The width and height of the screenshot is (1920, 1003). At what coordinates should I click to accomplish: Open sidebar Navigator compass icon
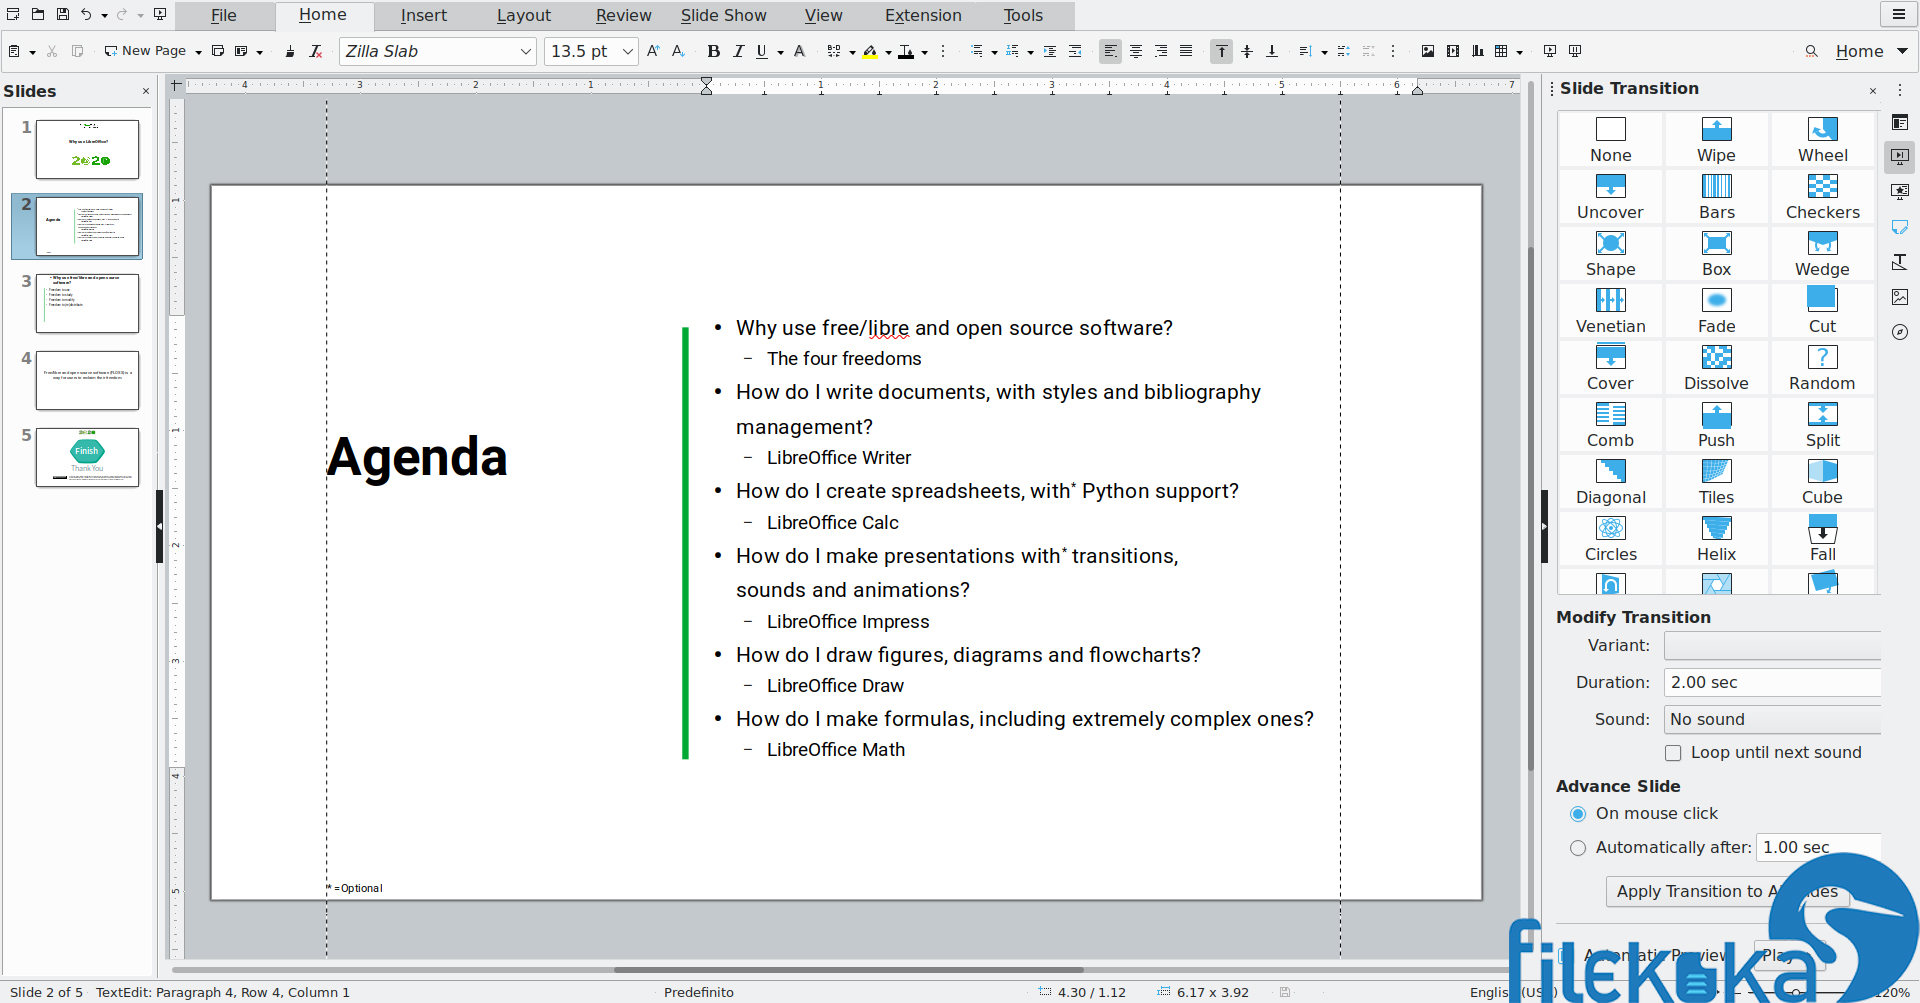(1900, 332)
